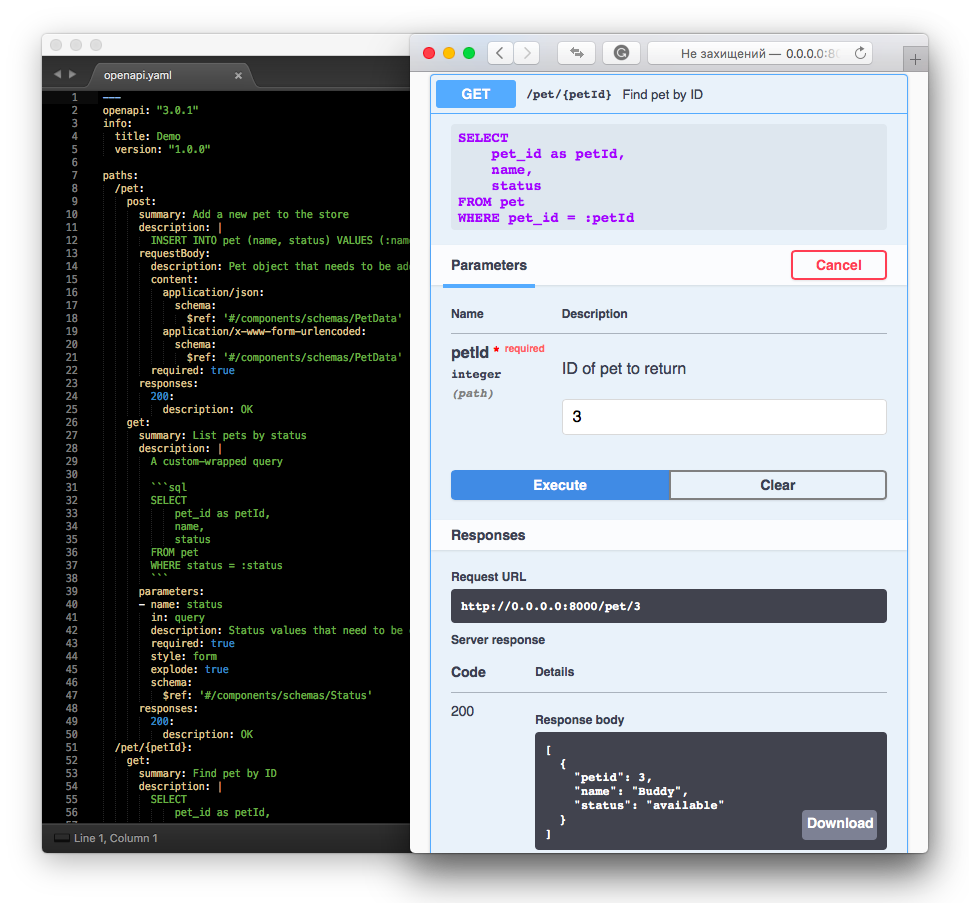
Task: Click the SQL 'WHERE pet_id = :petId' line
Action: click(x=546, y=218)
